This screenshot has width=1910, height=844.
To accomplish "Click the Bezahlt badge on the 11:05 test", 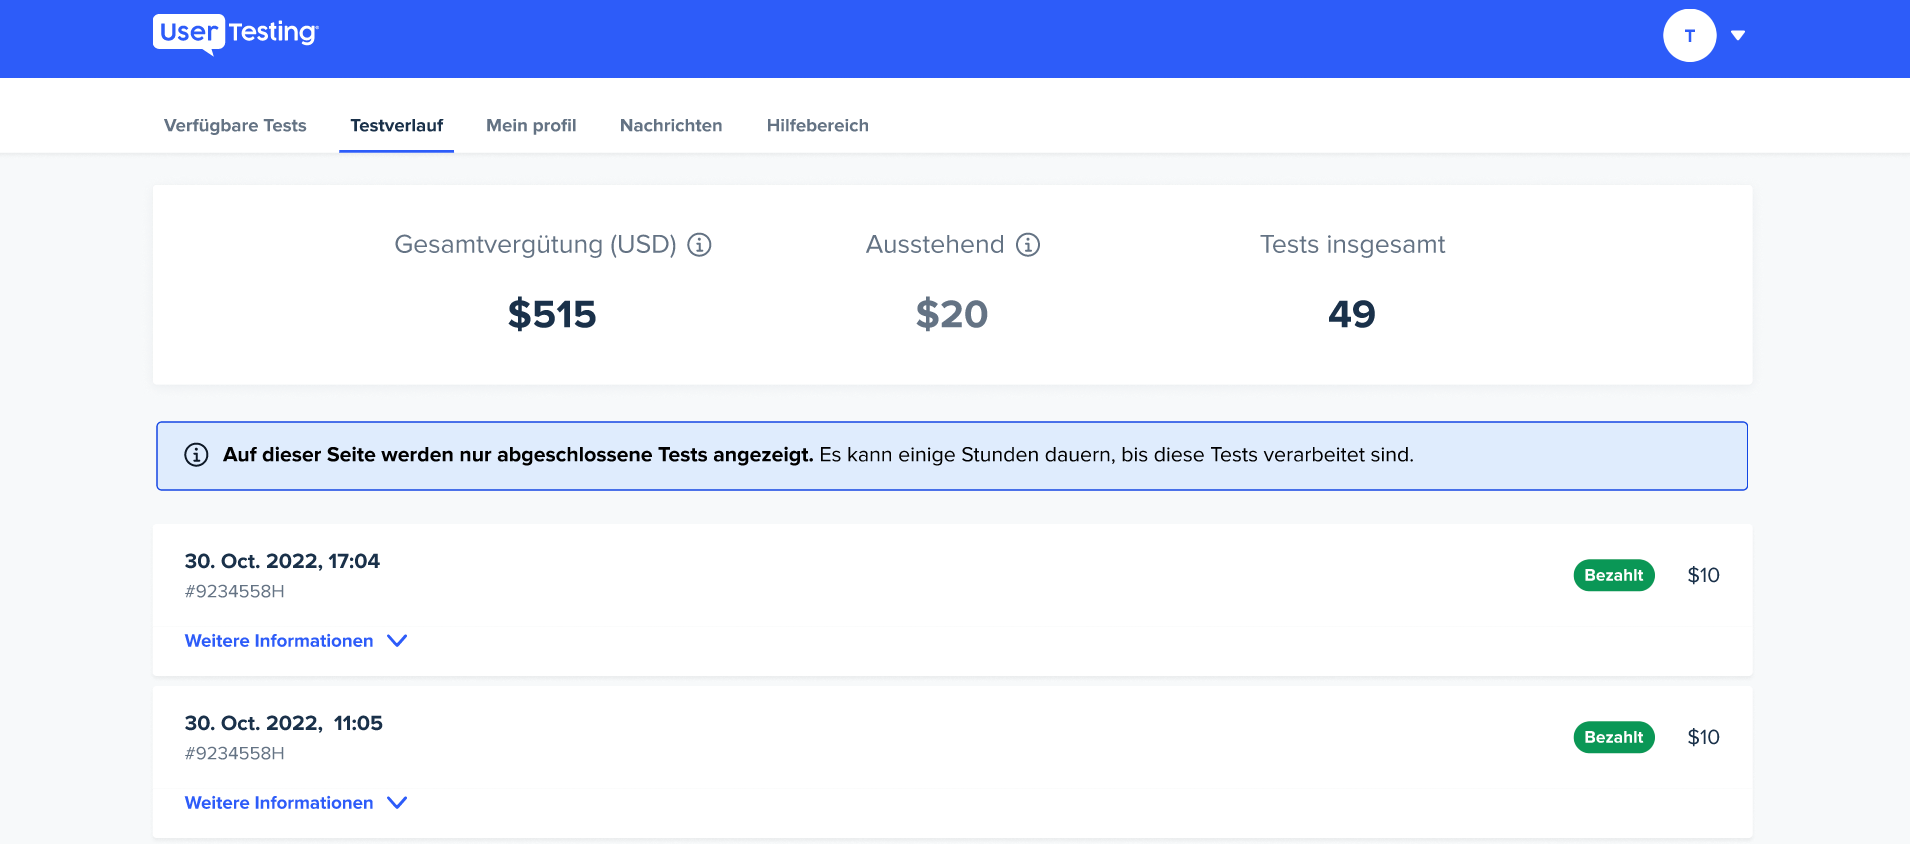I will click(1614, 737).
